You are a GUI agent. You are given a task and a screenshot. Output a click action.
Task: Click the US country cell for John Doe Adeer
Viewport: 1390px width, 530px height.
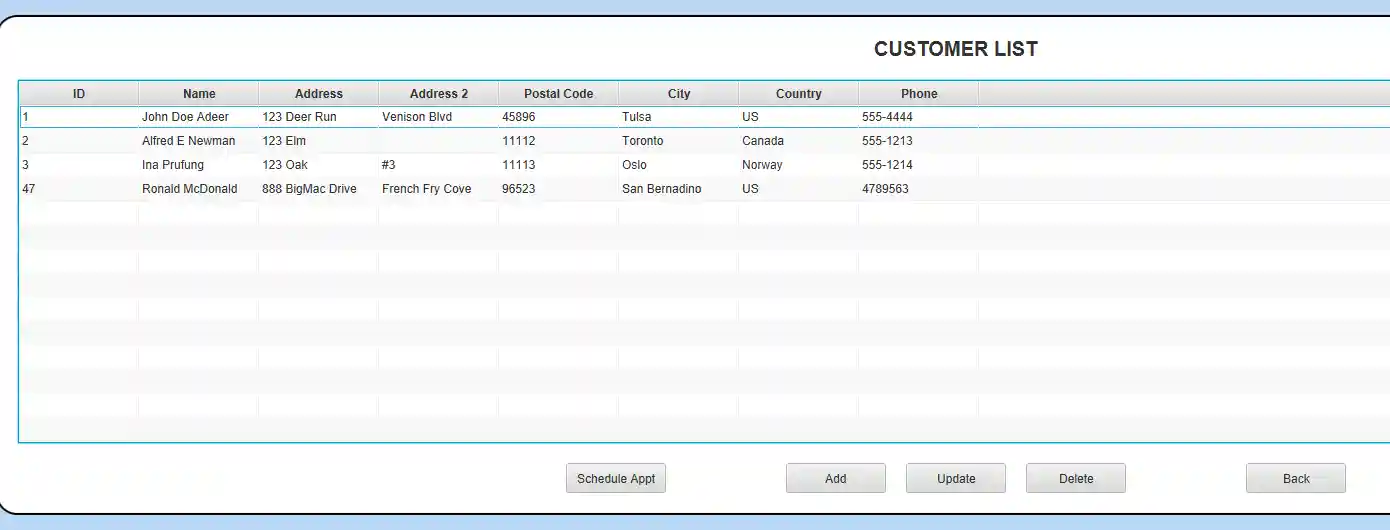tap(798, 117)
